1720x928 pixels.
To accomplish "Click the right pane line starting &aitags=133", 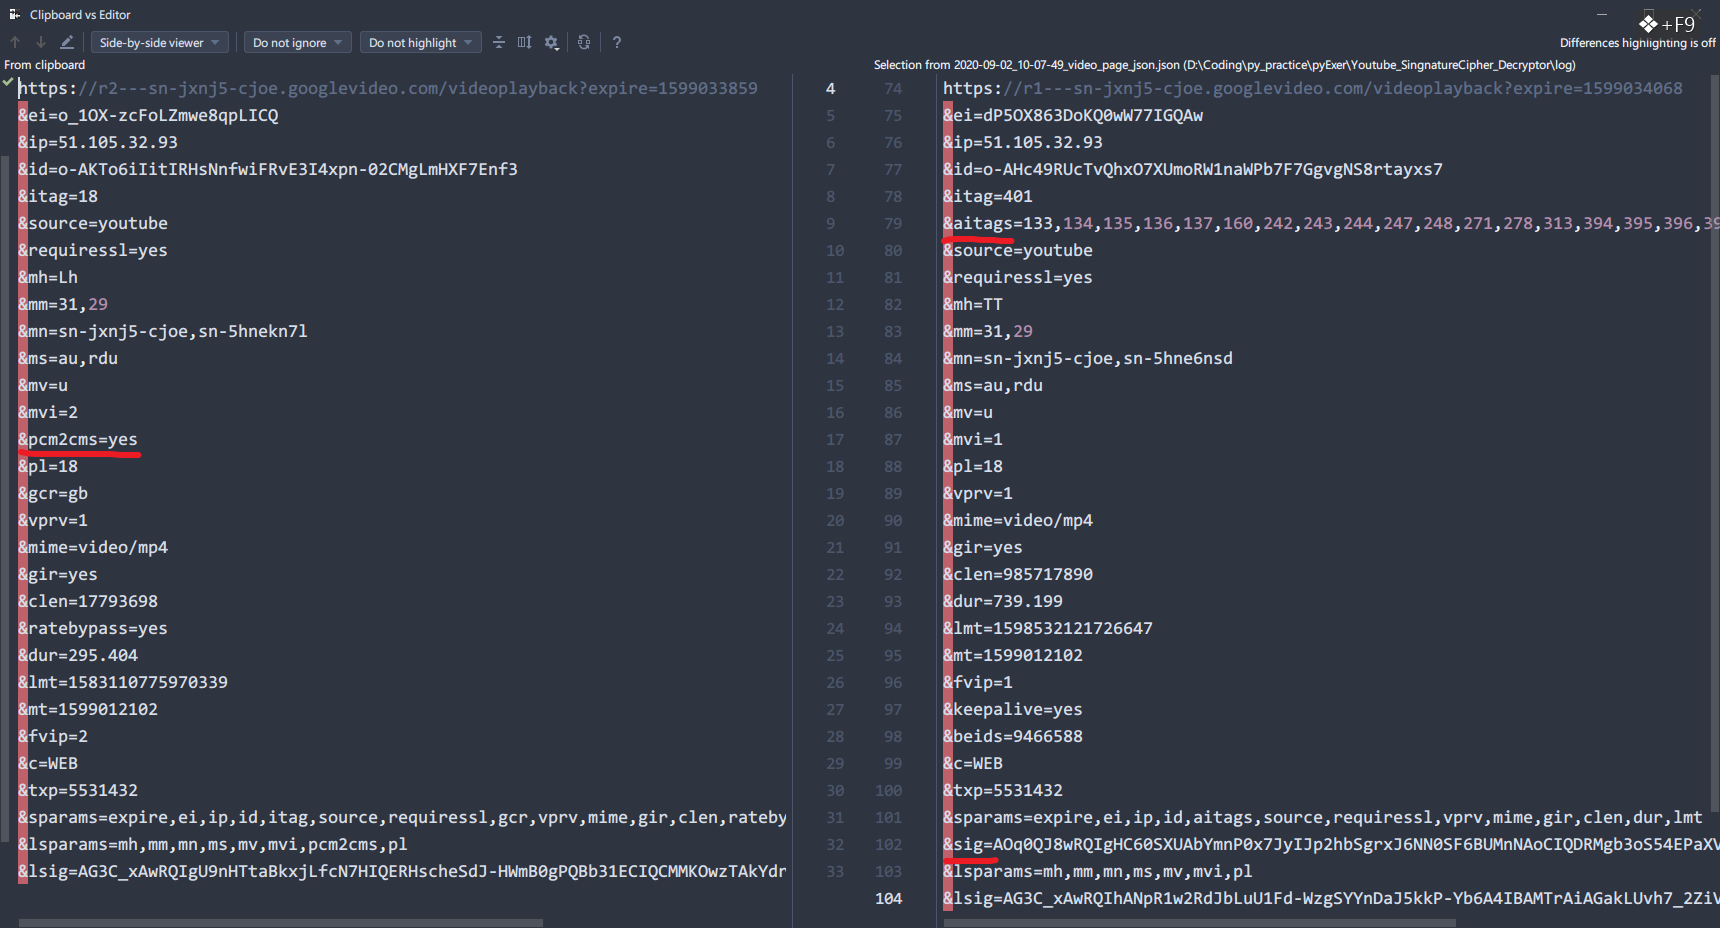I will pyautogui.click(x=1331, y=223).
